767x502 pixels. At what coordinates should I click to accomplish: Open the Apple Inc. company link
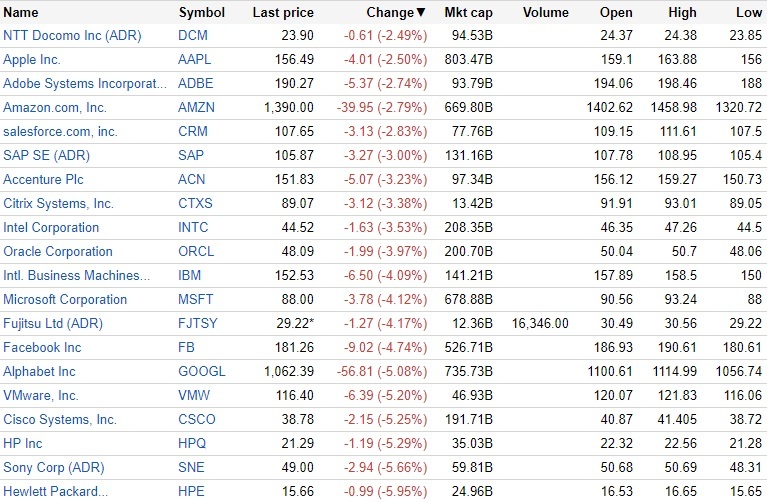[x=32, y=59]
